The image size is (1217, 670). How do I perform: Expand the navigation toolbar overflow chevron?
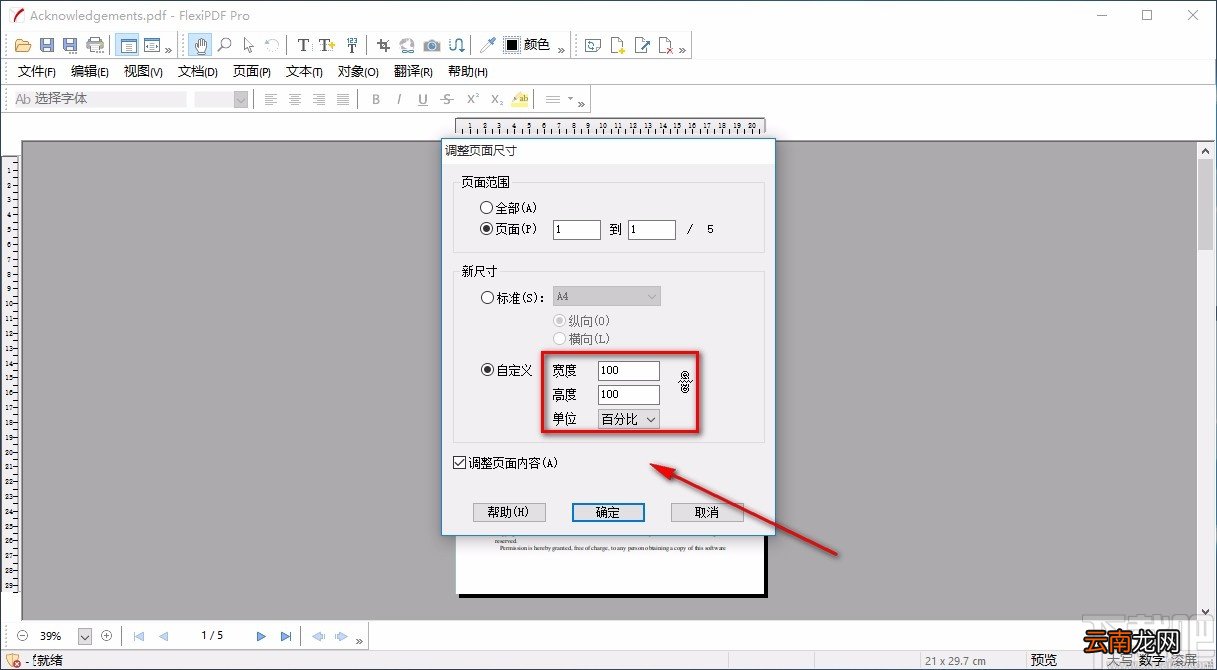pyautogui.click(x=359, y=640)
